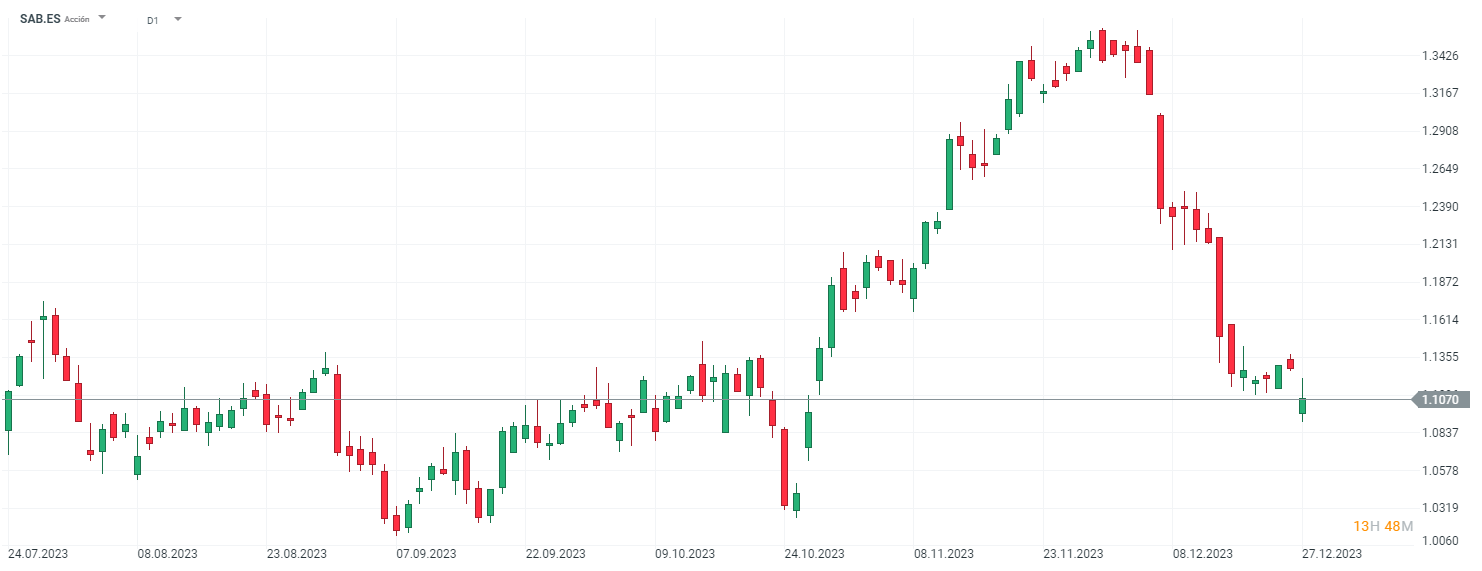Screen dimensions: 1482x571
Task: Select the 1.1614 price scale value
Action: tap(1439, 320)
